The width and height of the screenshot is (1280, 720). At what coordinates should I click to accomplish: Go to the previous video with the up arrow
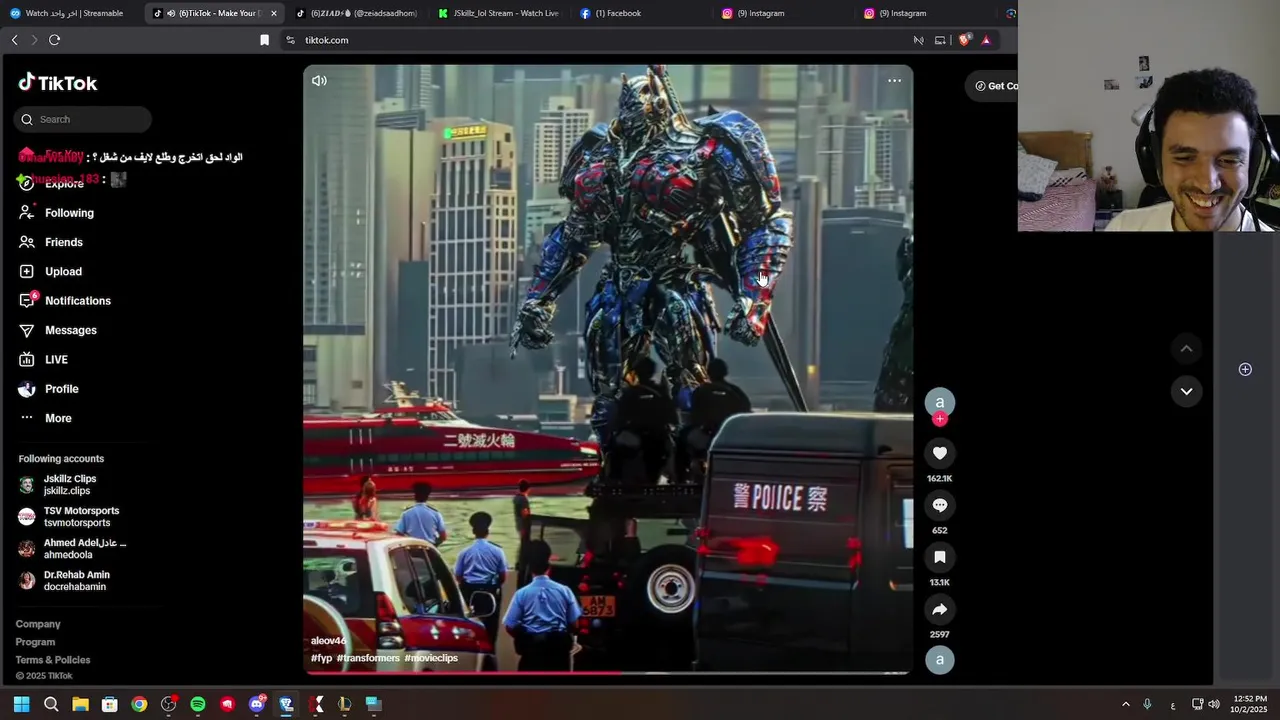[x=1186, y=348]
